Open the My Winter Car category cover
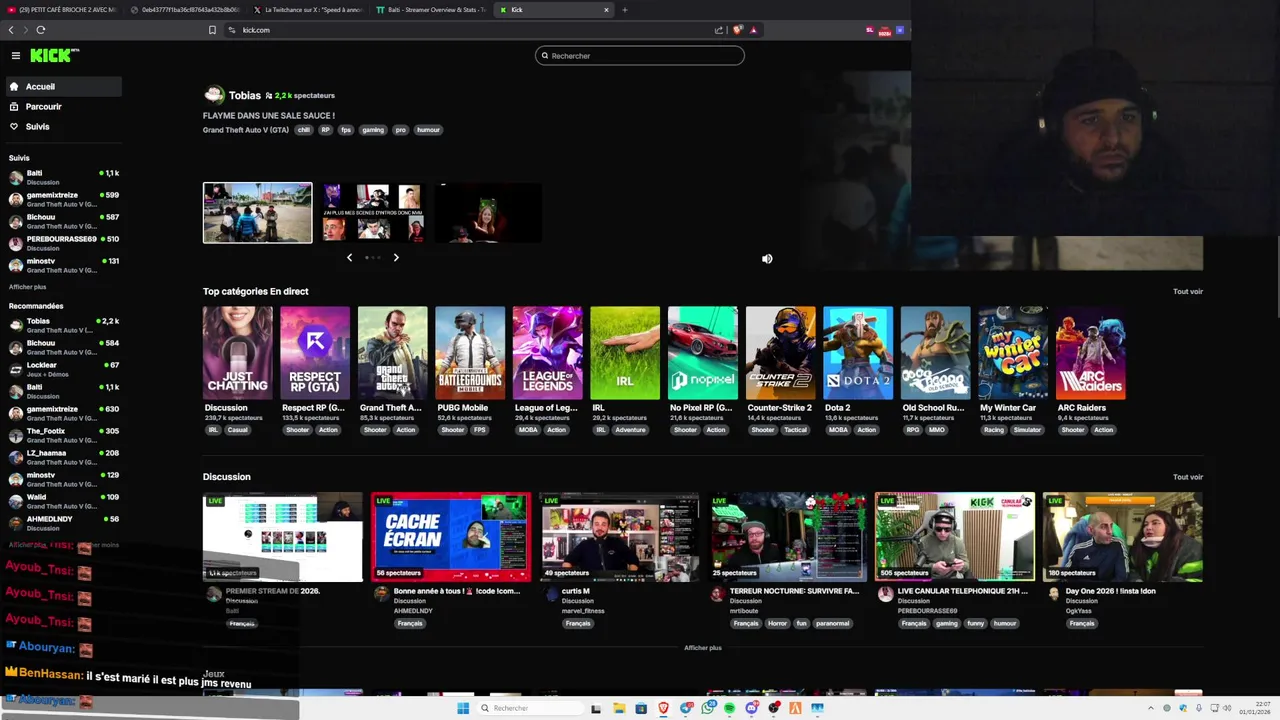 pos(1013,353)
